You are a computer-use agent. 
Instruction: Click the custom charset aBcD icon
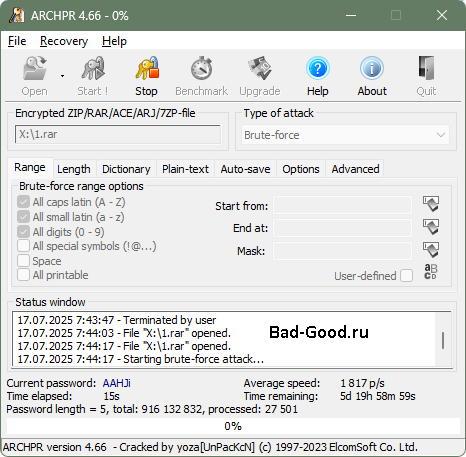(430, 272)
